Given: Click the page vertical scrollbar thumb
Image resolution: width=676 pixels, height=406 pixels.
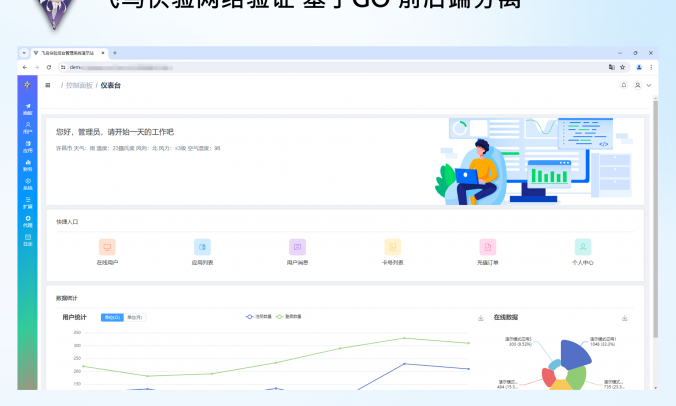Looking at the screenshot, I should 655,219.
